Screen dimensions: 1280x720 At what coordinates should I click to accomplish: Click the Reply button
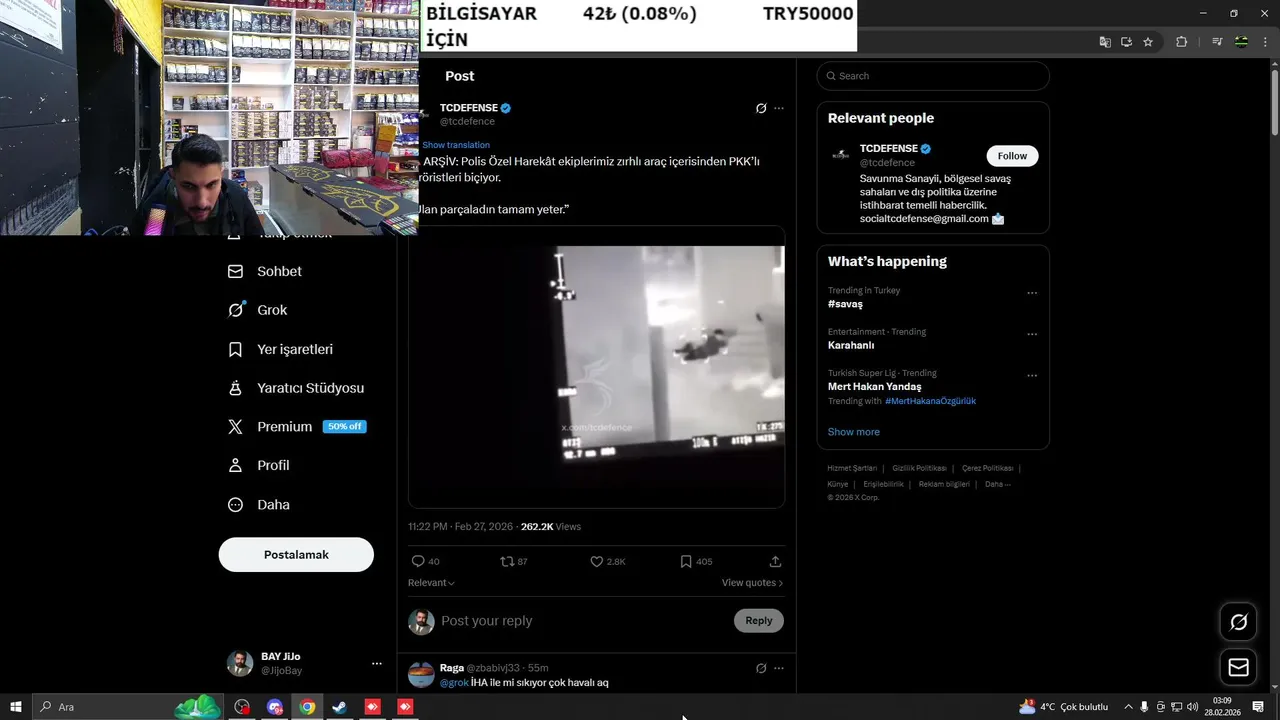coord(759,621)
